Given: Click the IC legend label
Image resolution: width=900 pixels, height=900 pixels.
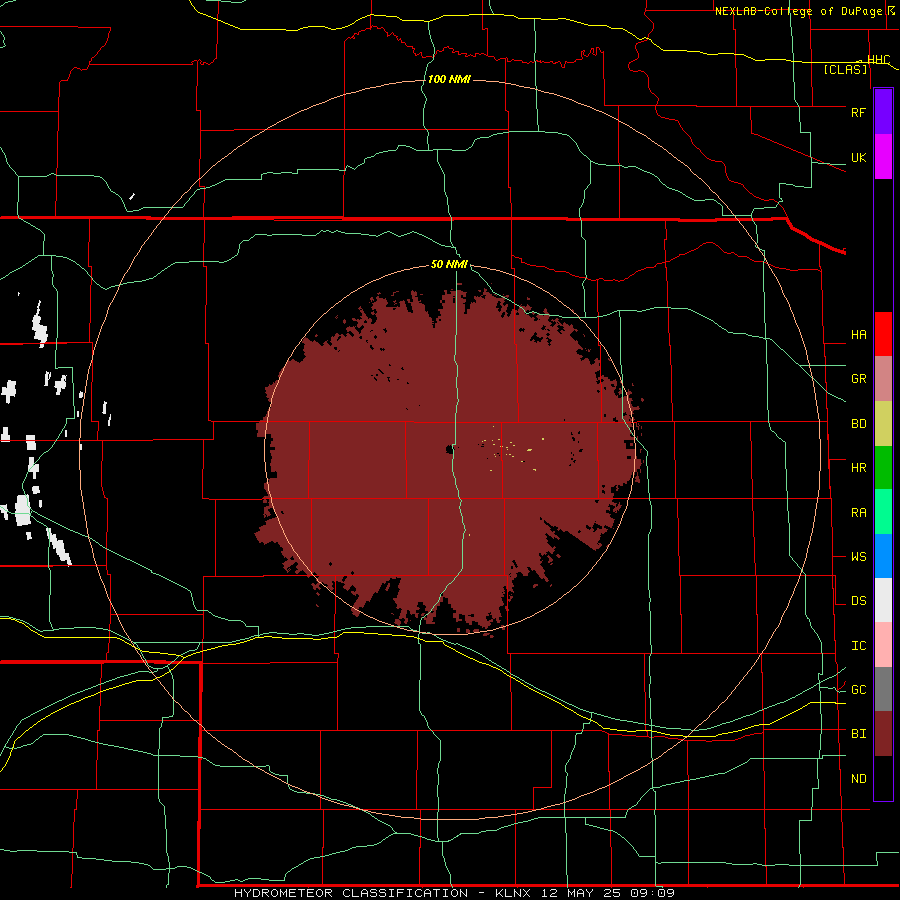Looking at the screenshot, I should (x=858, y=646).
